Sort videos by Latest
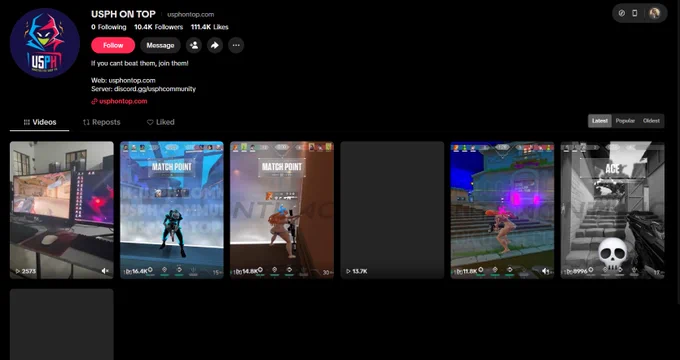 pyautogui.click(x=600, y=121)
